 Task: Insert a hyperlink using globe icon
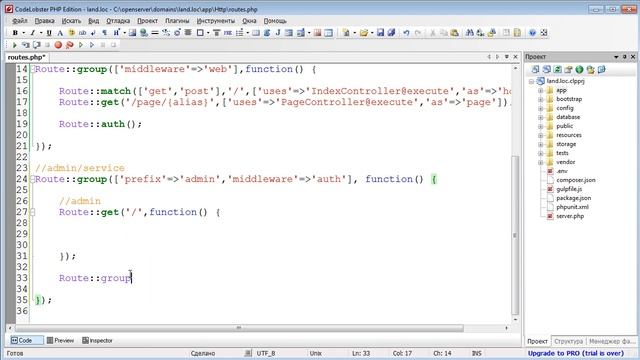pos(144,33)
